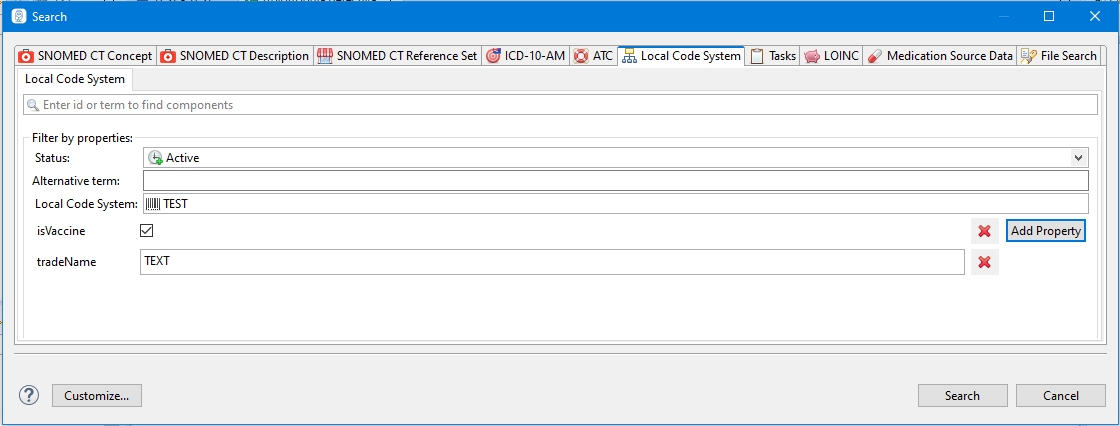Delete the tradeName property with red X
Image resolution: width=1120 pixels, height=426 pixels.
pos(984,262)
